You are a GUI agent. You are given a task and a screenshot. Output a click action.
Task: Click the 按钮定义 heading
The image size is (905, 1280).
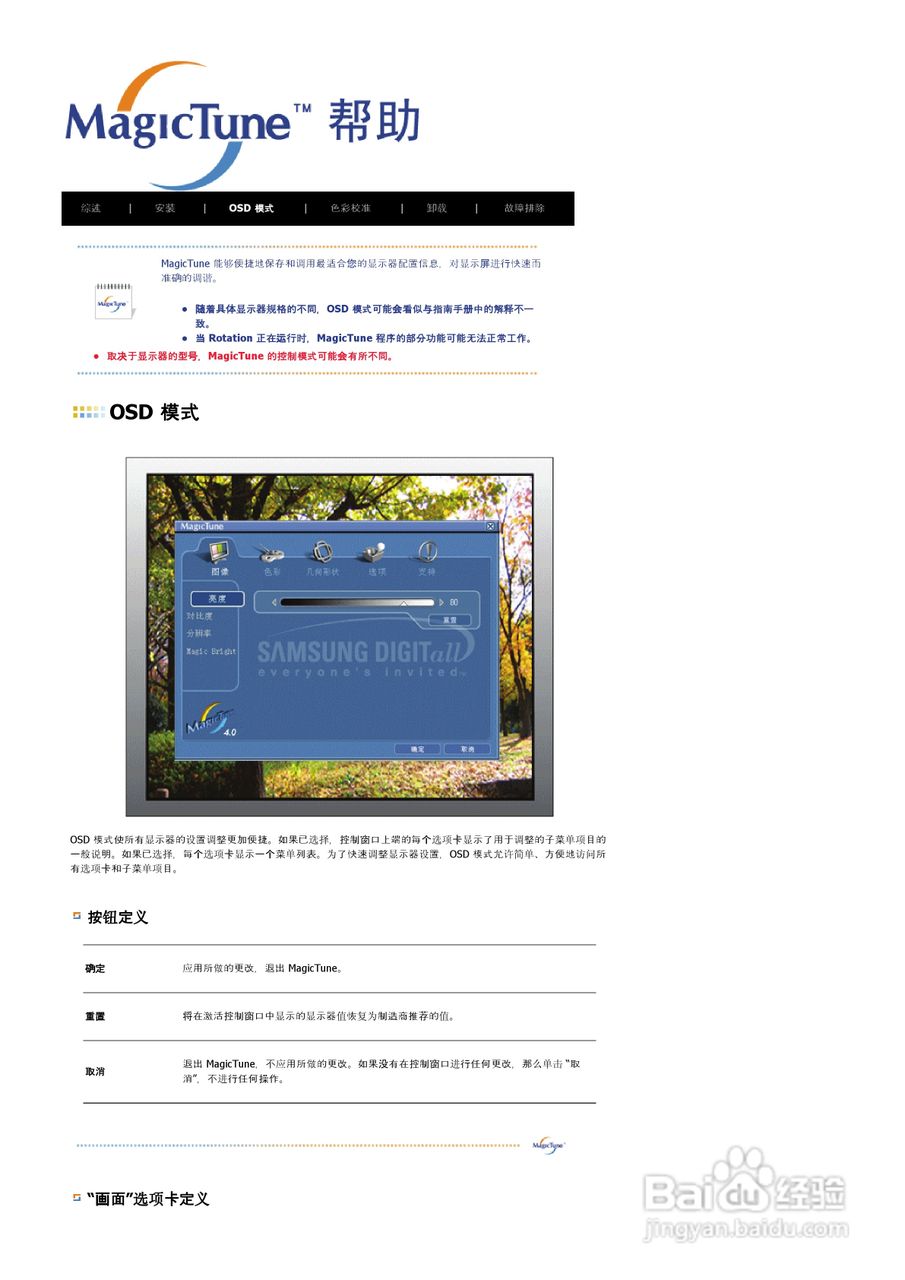[x=118, y=917]
